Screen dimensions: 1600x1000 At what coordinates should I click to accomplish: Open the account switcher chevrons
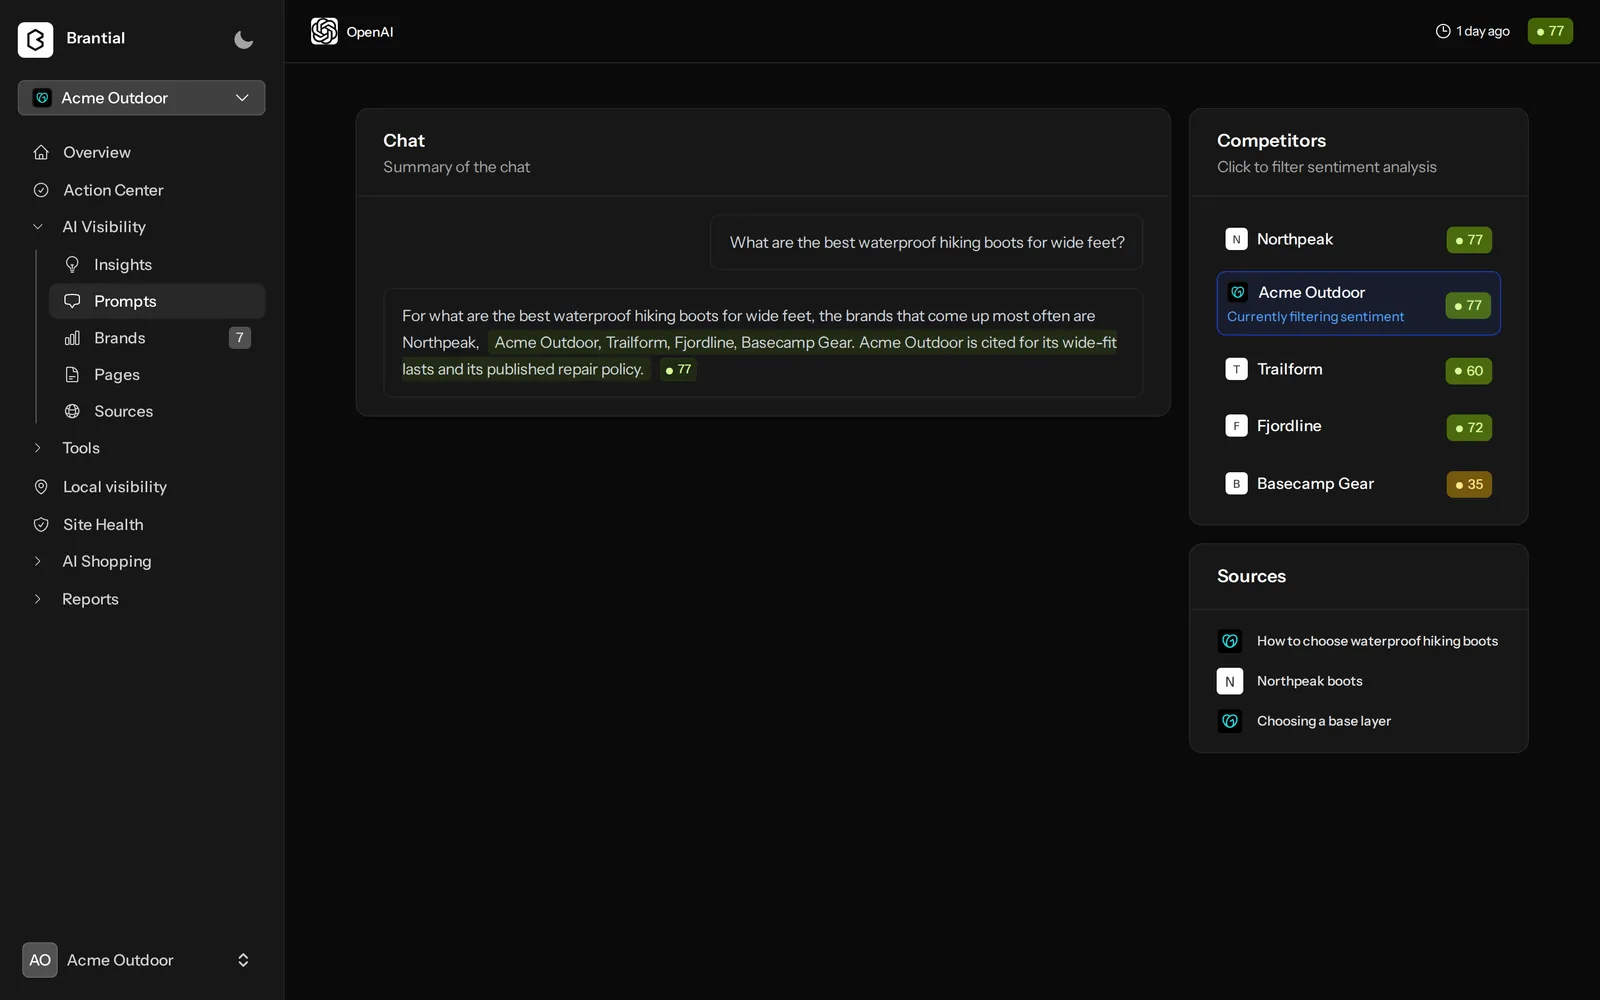point(243,960)
